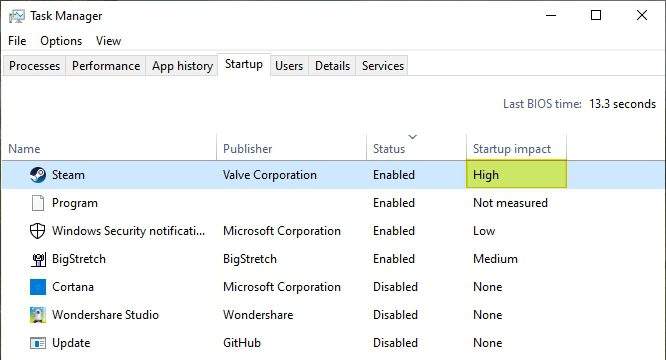Click the 13.3 seconds BIOS time value
The image size is (666, 360).
pyautogui.click(x=622, y=104)
